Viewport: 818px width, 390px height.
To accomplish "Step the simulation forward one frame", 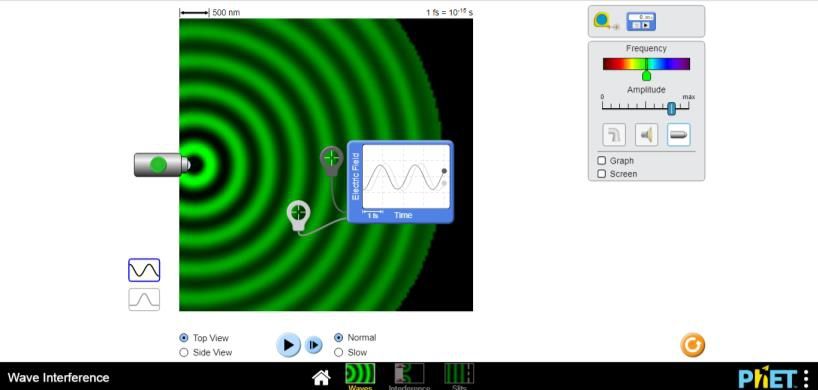I will point(314,345).
